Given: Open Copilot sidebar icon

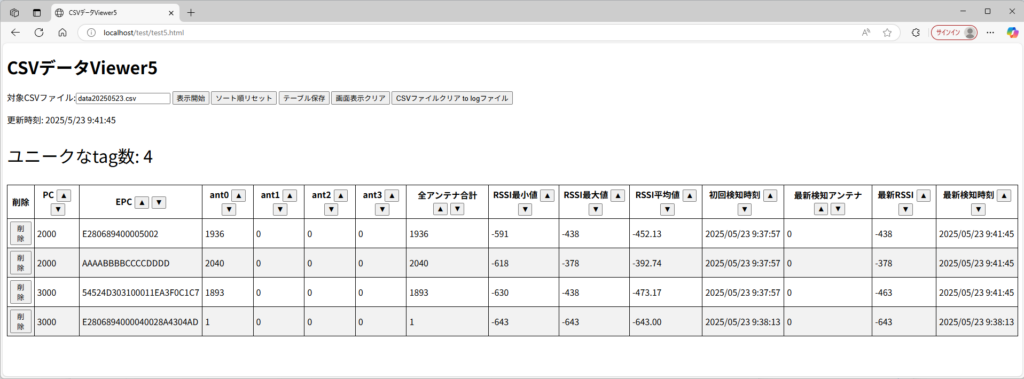Looking at the screenshot, I should click(x=1012, y=32).
